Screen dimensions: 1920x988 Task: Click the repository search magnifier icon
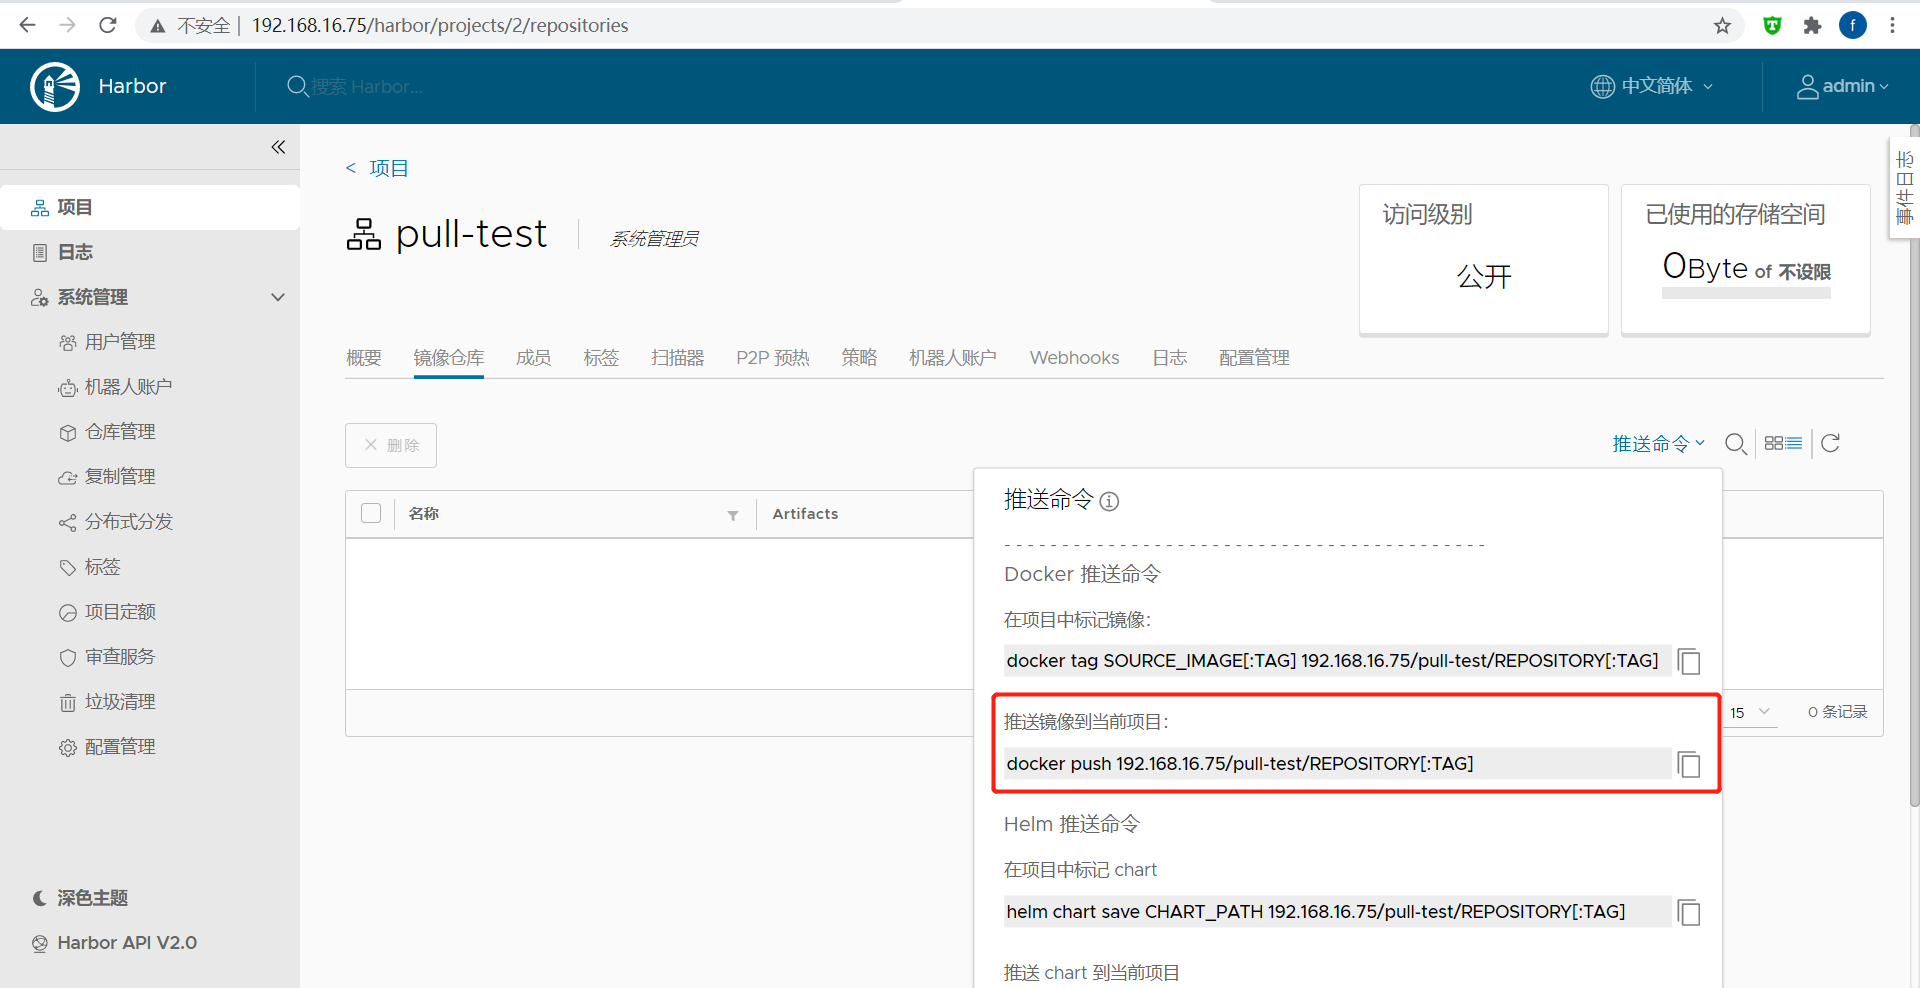[1736, 444]
